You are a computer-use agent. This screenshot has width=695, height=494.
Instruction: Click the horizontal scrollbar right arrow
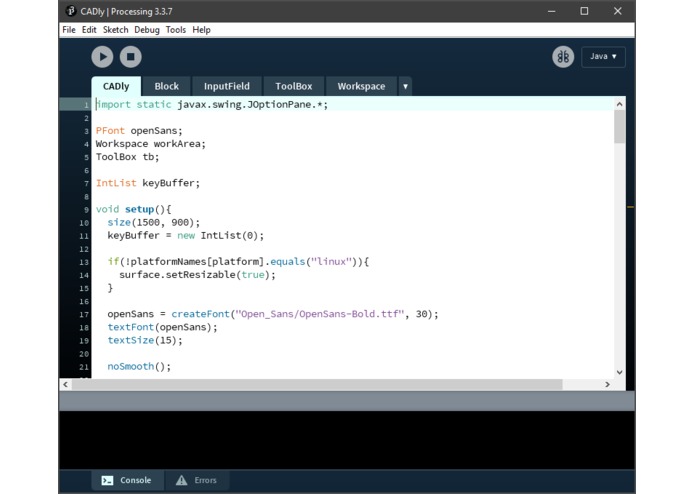(607, 385)
